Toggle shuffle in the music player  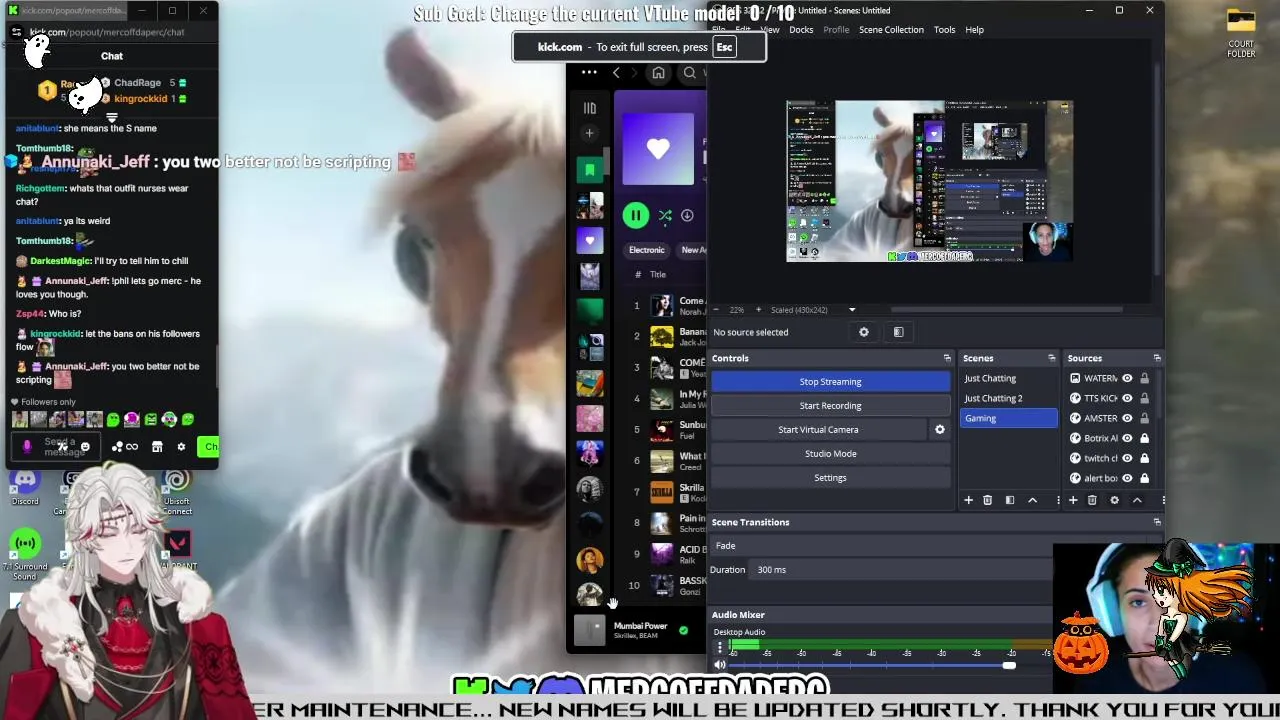(x=664, y=215)
